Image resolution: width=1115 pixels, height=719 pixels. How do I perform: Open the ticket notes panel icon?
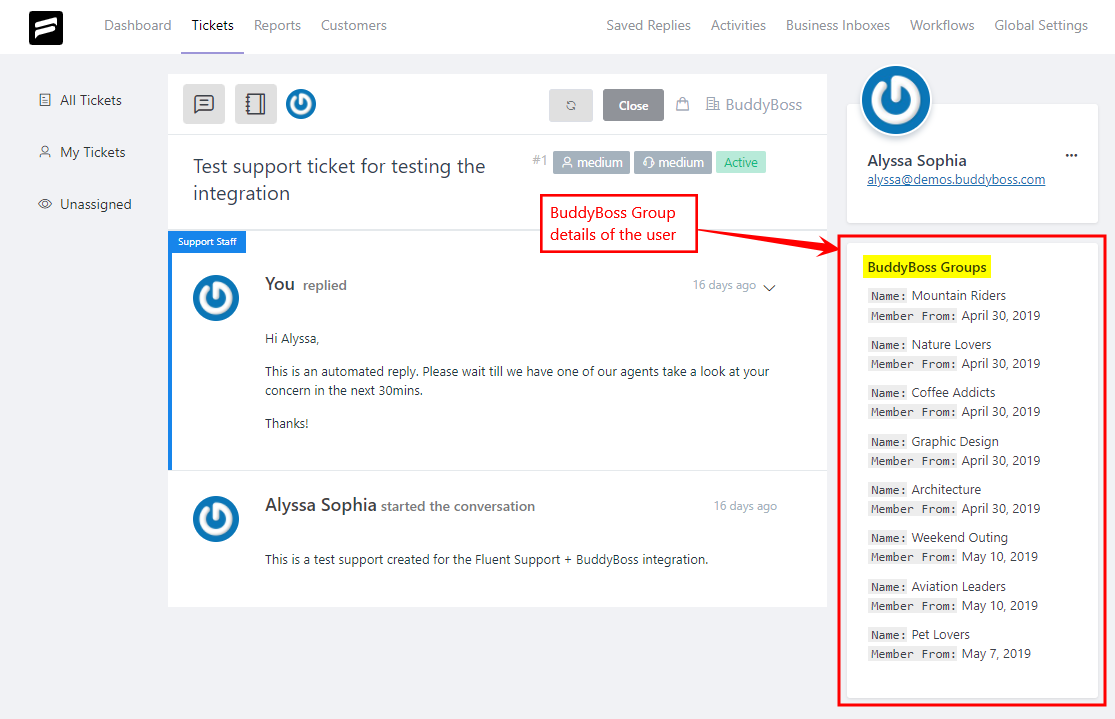point(255,104)
